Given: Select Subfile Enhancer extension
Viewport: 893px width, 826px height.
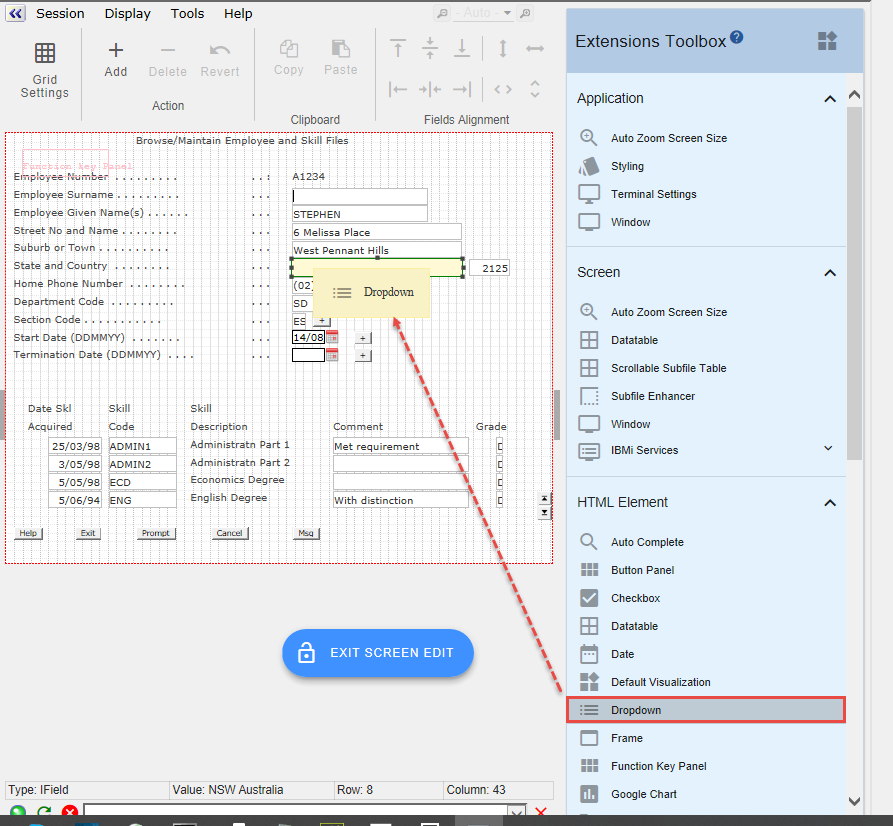Looking at the screenshot, I should 653,396.
